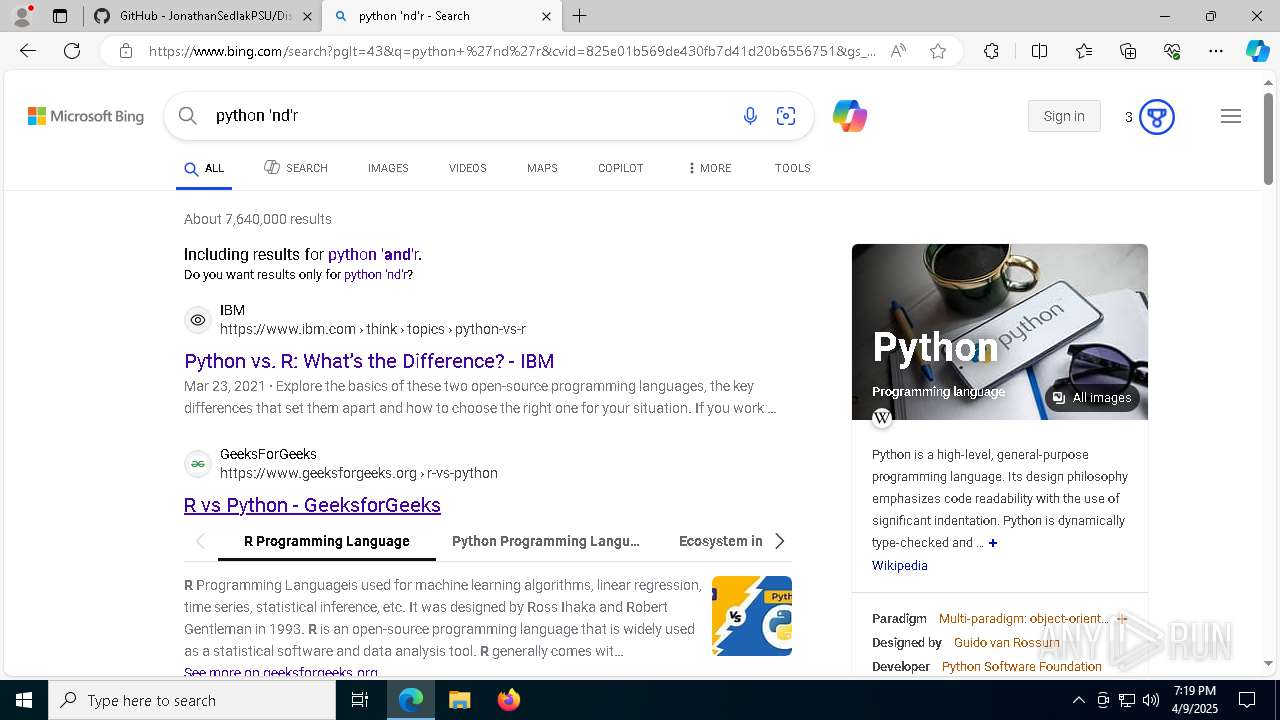
Task: Open the tab actions menu icon
Action: pyautogui.click(x=60, y=16)
